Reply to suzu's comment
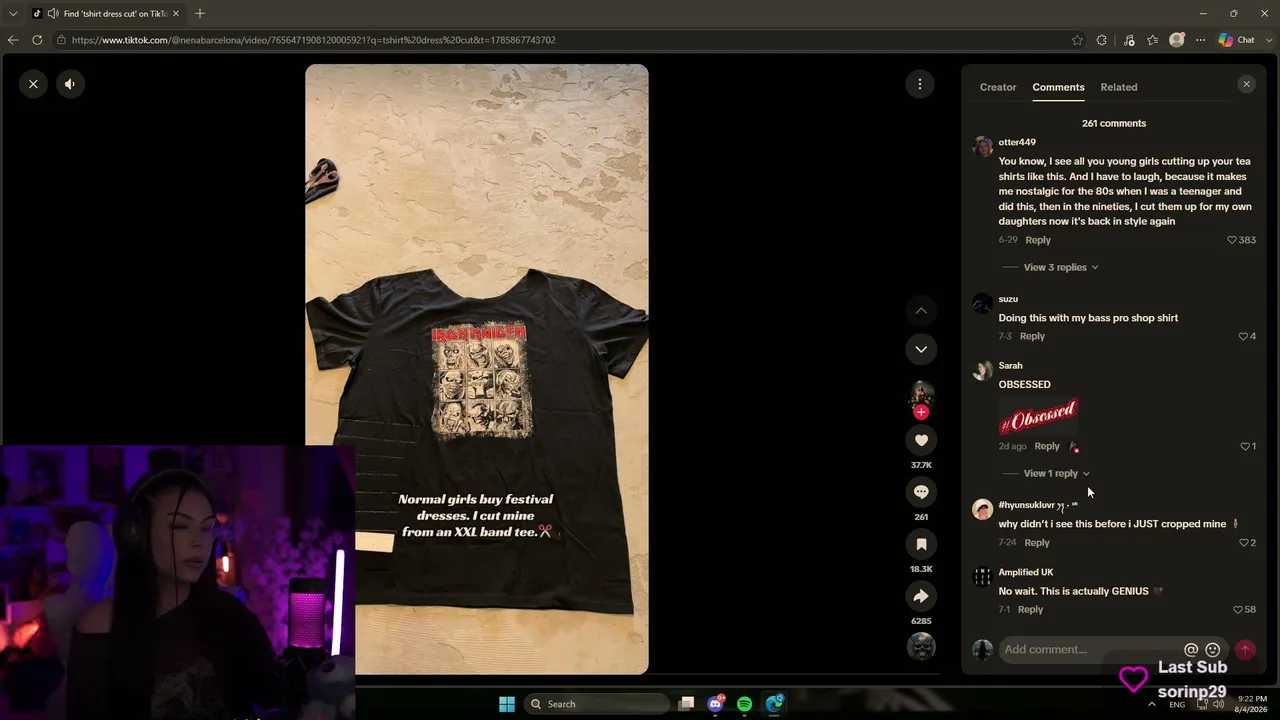Viewport: 1280px width, 720px height. click(x=1032, y=336)
